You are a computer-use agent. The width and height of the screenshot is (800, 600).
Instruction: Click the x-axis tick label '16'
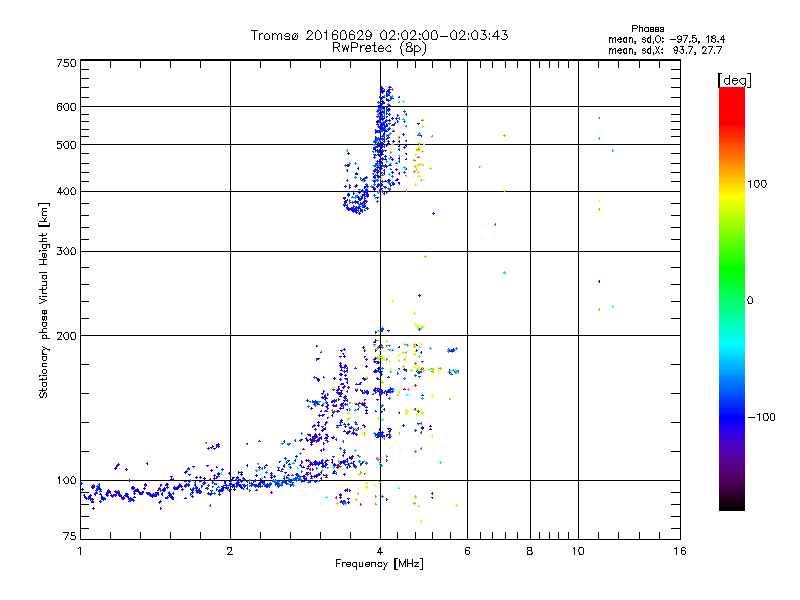click(680, 551)
